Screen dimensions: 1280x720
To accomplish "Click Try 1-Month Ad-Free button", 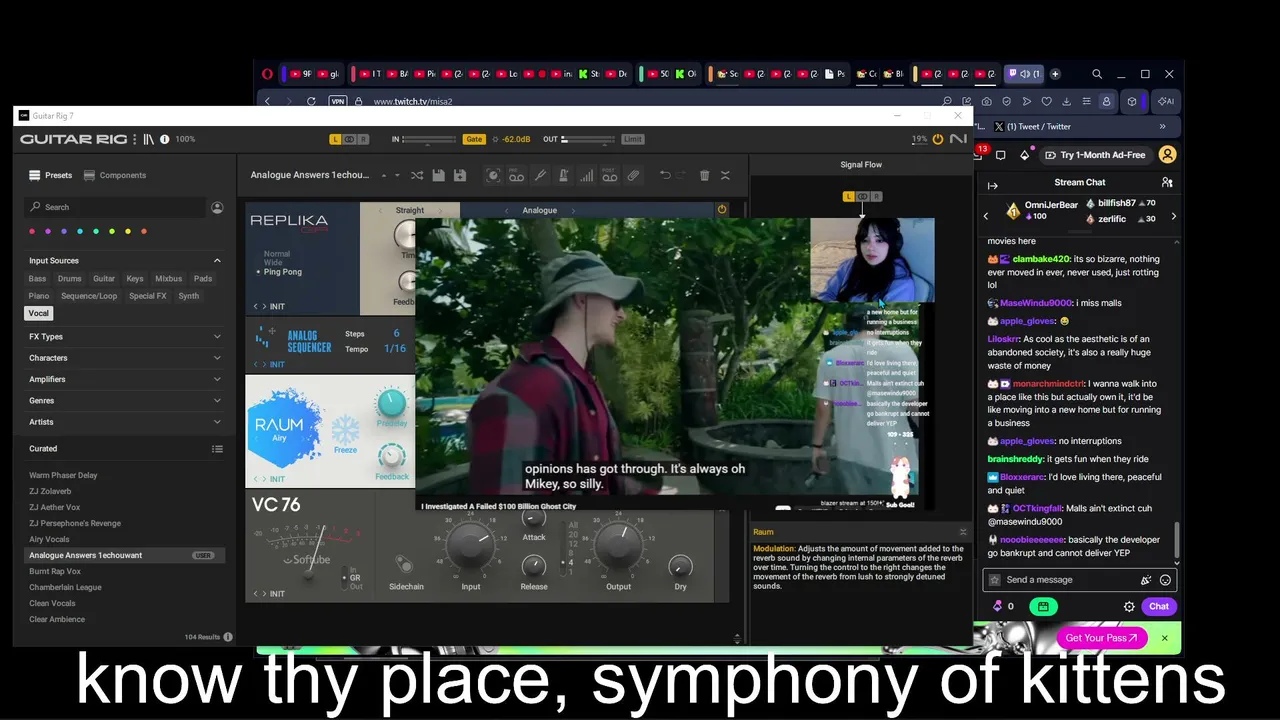I will pos(1096,155).
